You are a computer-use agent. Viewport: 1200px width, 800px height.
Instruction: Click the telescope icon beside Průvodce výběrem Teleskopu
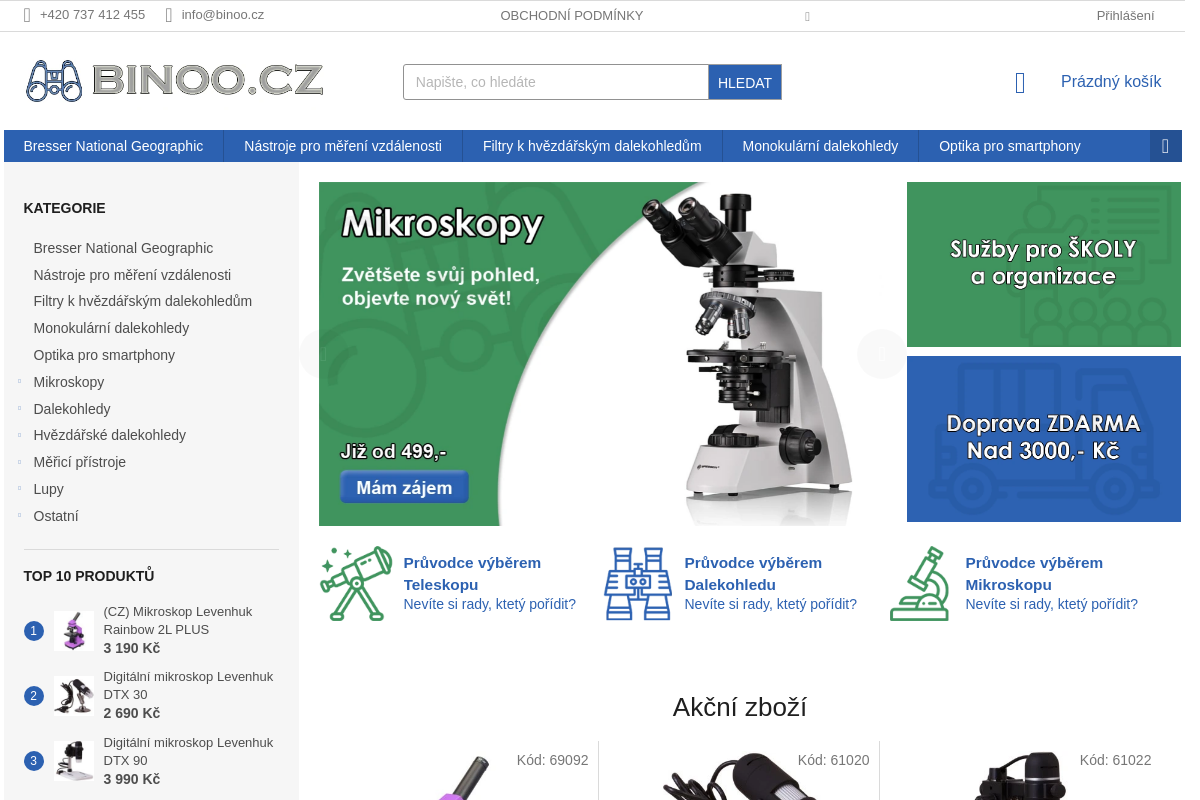pyautogui.click(x=355, y=583)
